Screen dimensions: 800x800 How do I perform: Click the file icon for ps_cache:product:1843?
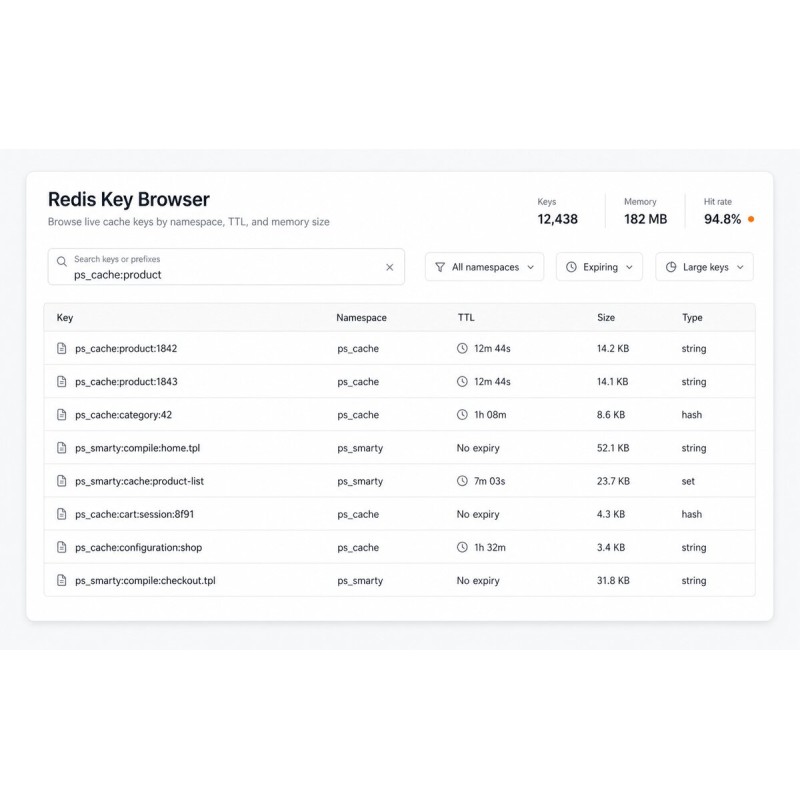[62, 382]
